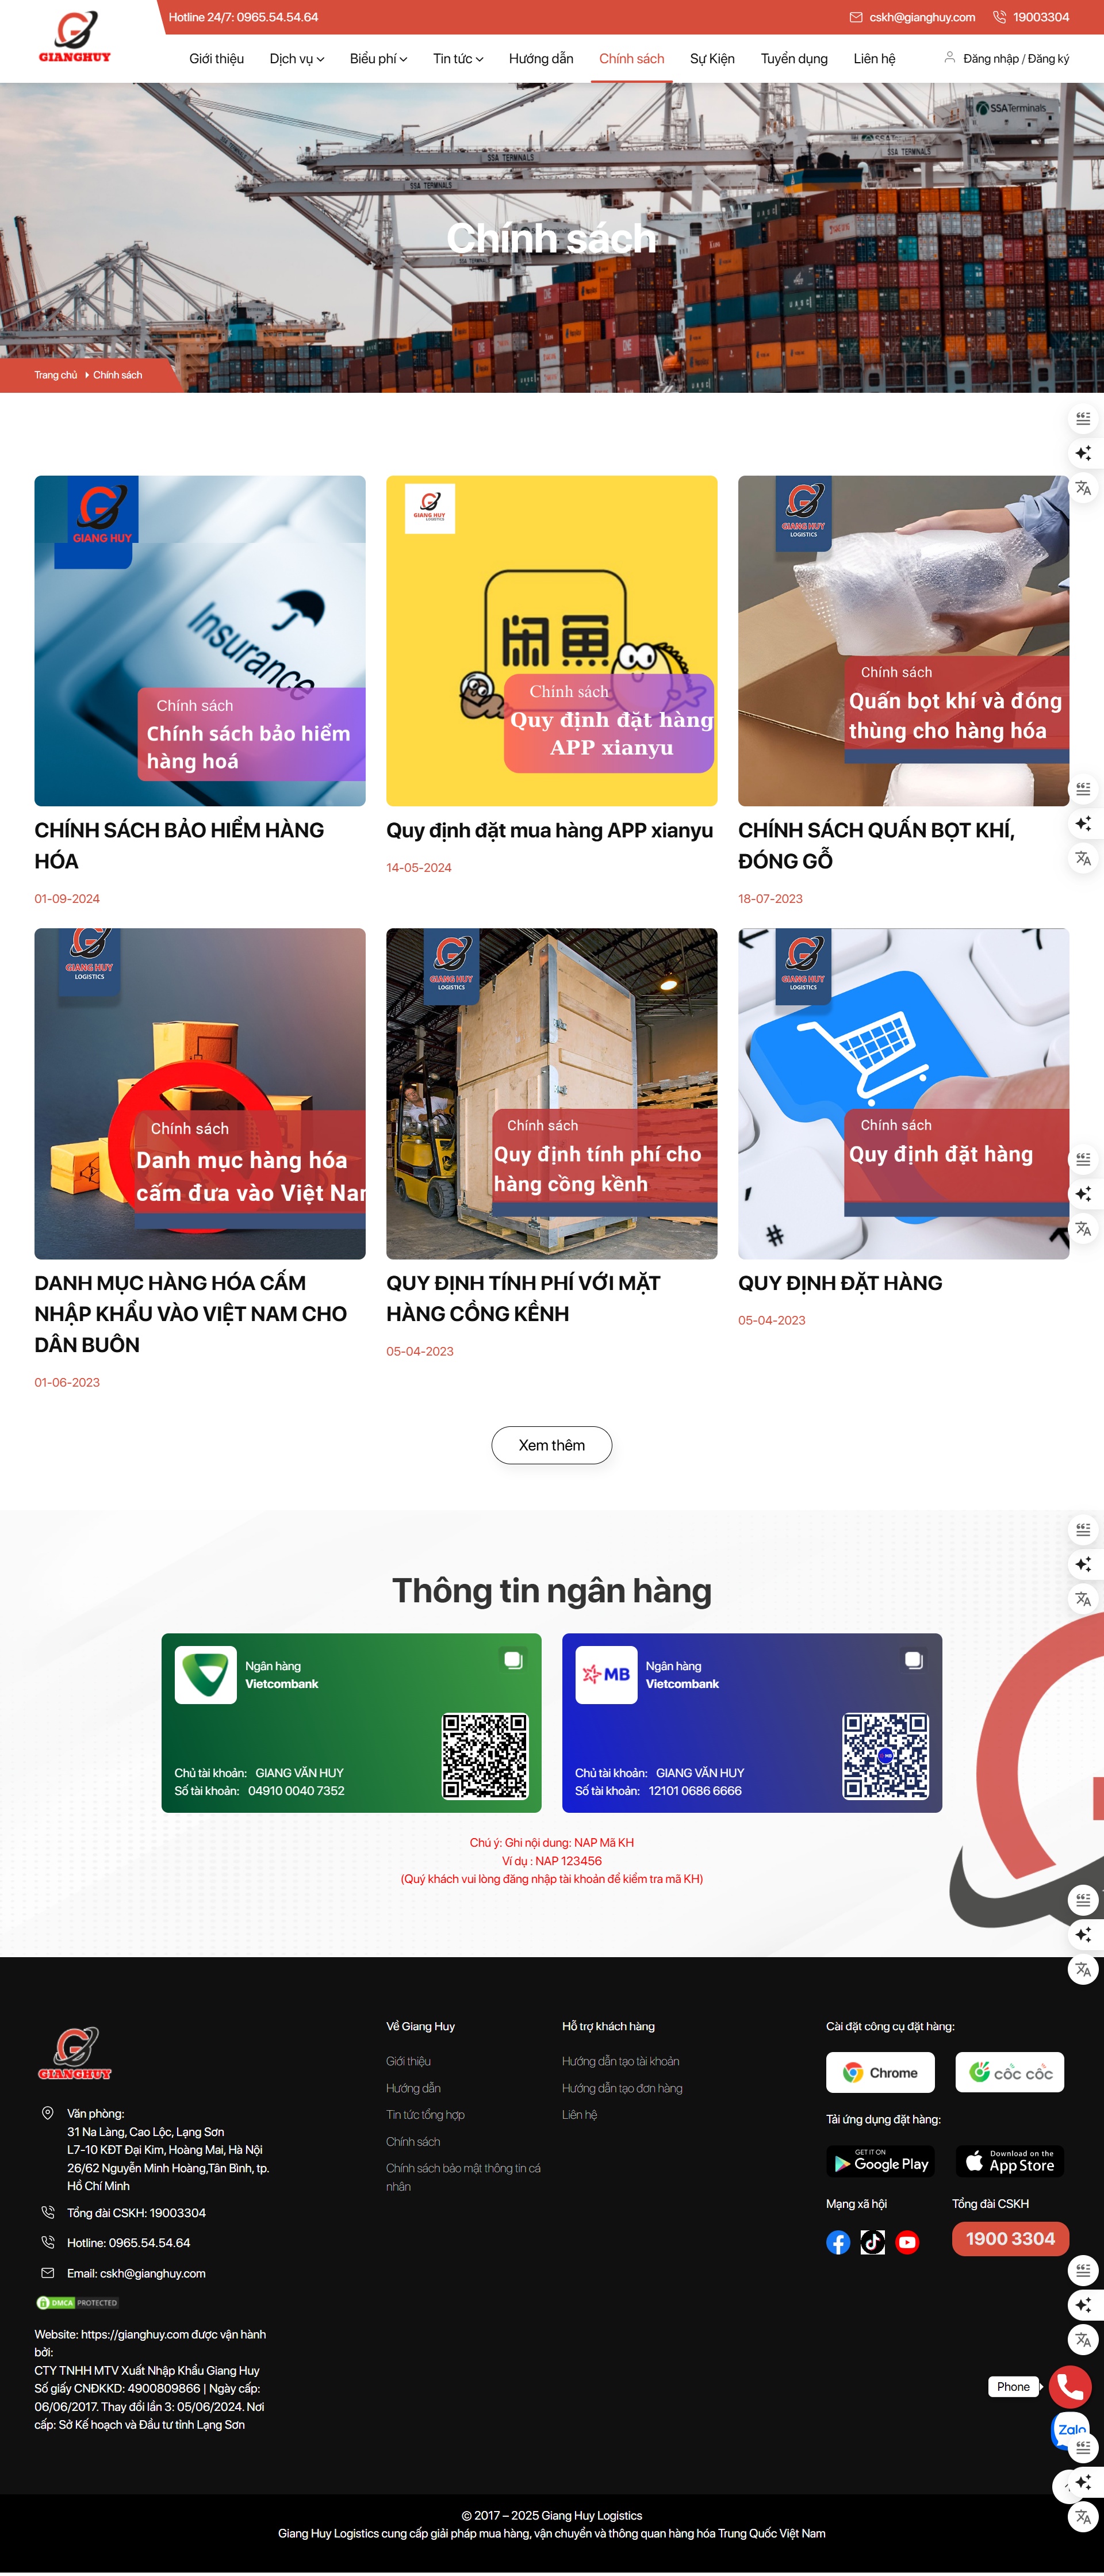Screen dimensions: 1104x2576
Task: Expand the Dịch vụ dropdown menu
Action: coord(297,59)
